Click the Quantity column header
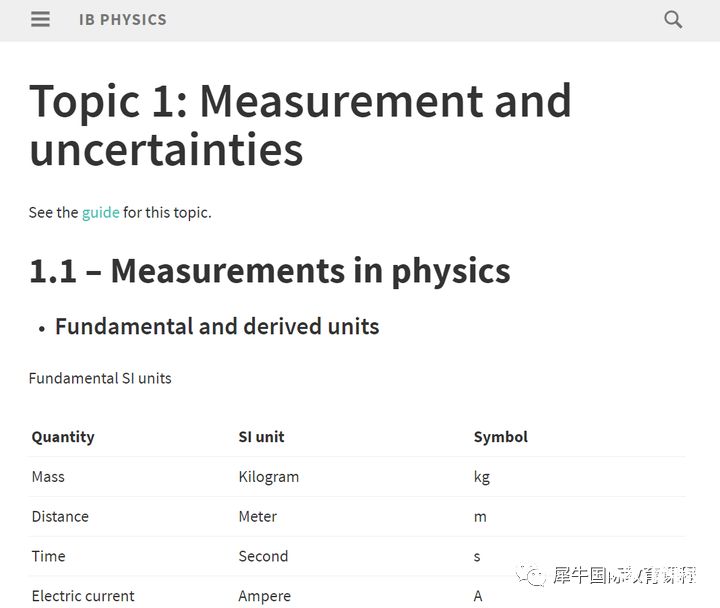This screenshot has width=720, height=608. [63, 437]
